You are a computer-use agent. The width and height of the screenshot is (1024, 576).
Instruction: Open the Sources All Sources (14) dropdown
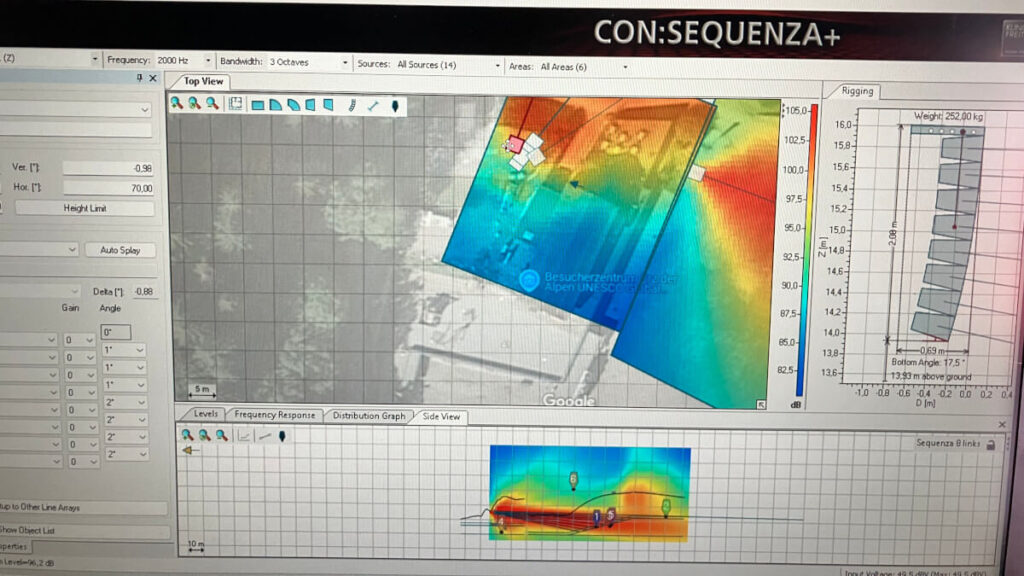click(x=498, y=66)
